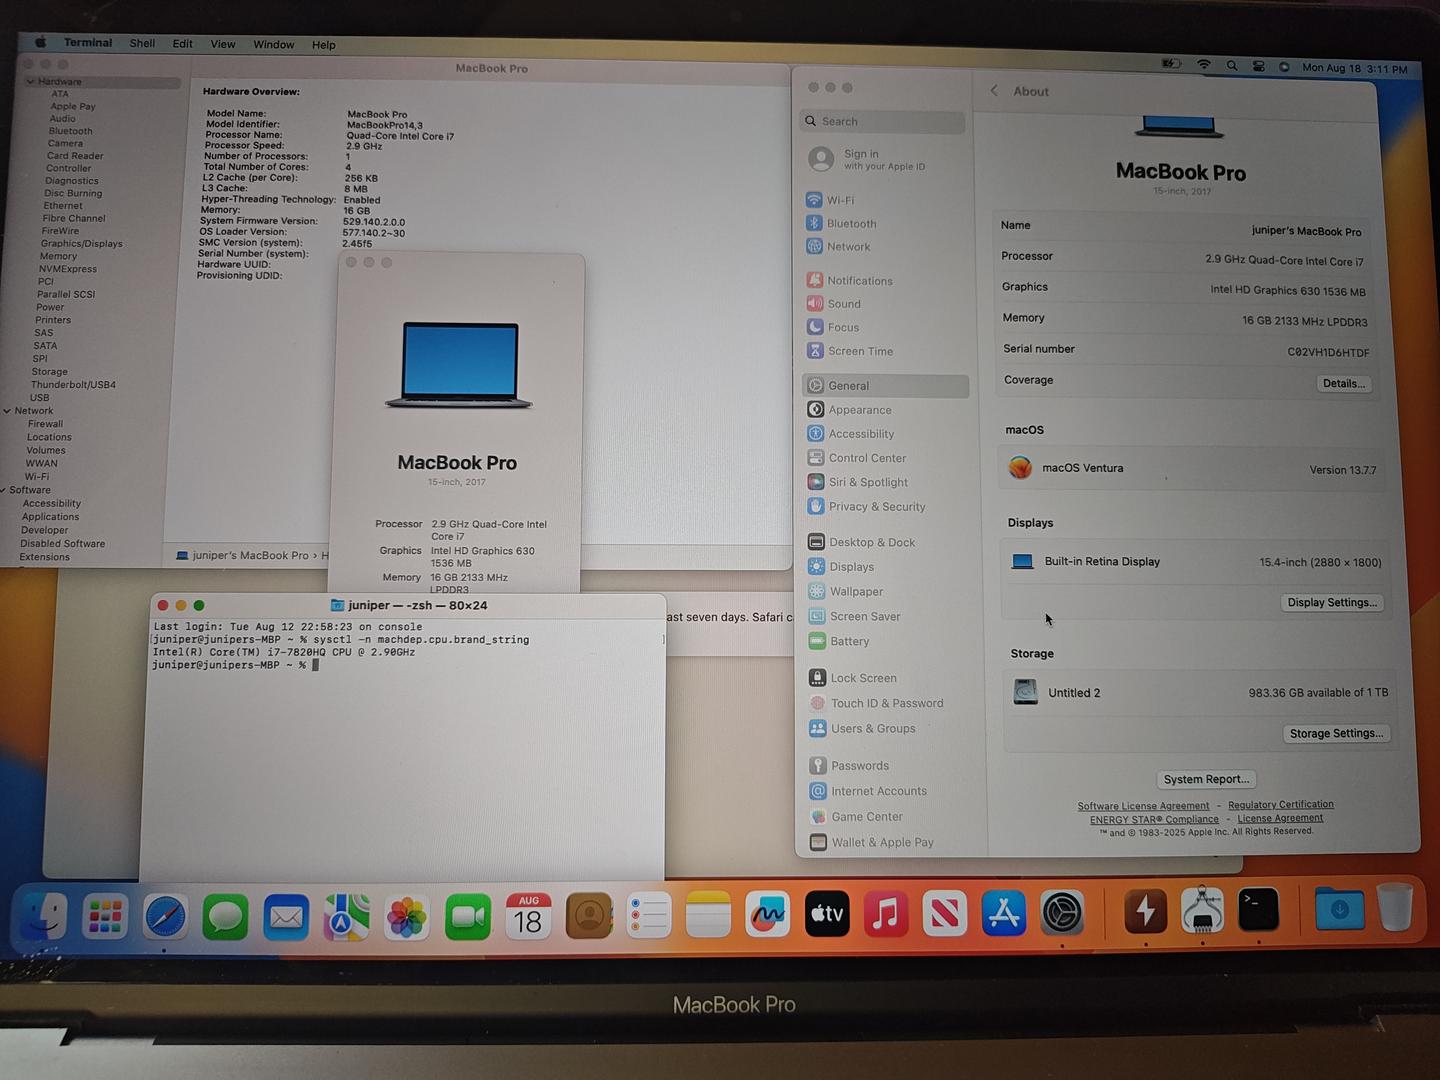Open Control Center from the menu bar

[1259, 66]
